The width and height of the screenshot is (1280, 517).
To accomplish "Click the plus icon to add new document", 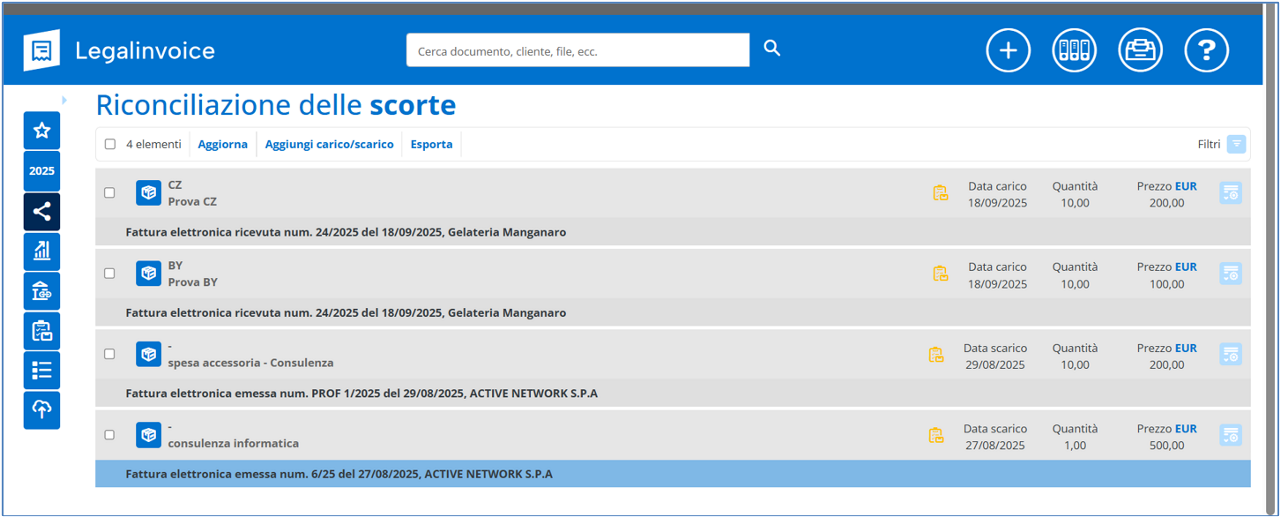I will pyautogui.click(x=1008, y=51).
